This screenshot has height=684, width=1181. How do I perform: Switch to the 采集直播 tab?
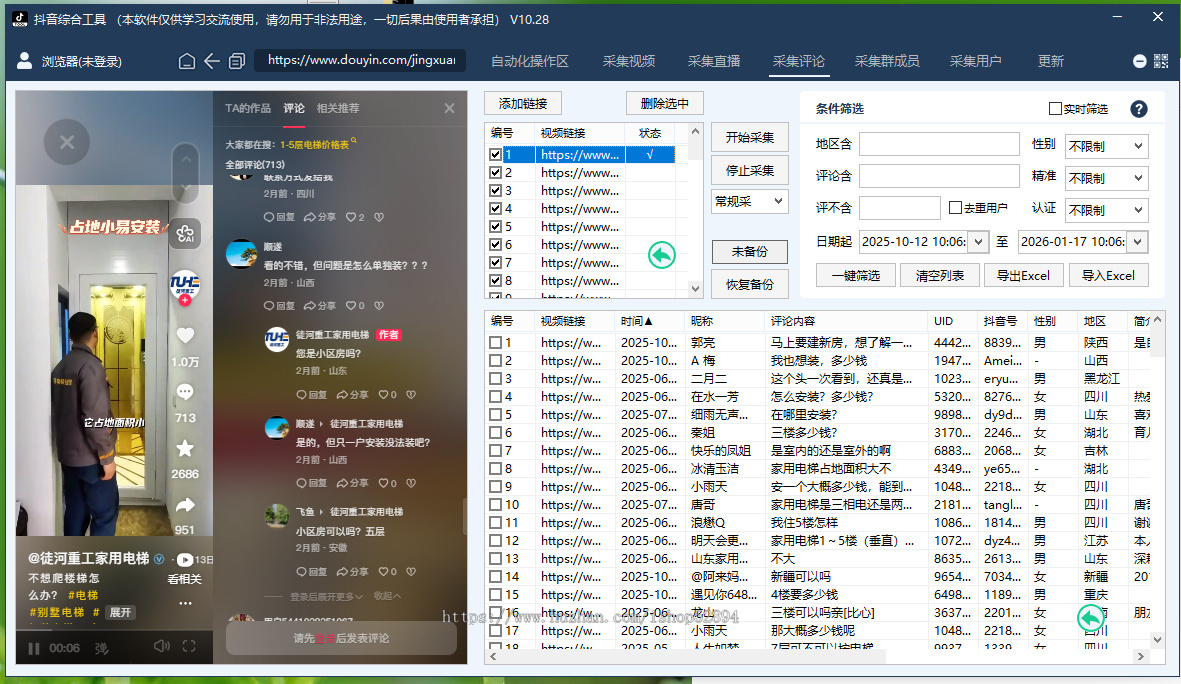714,61
